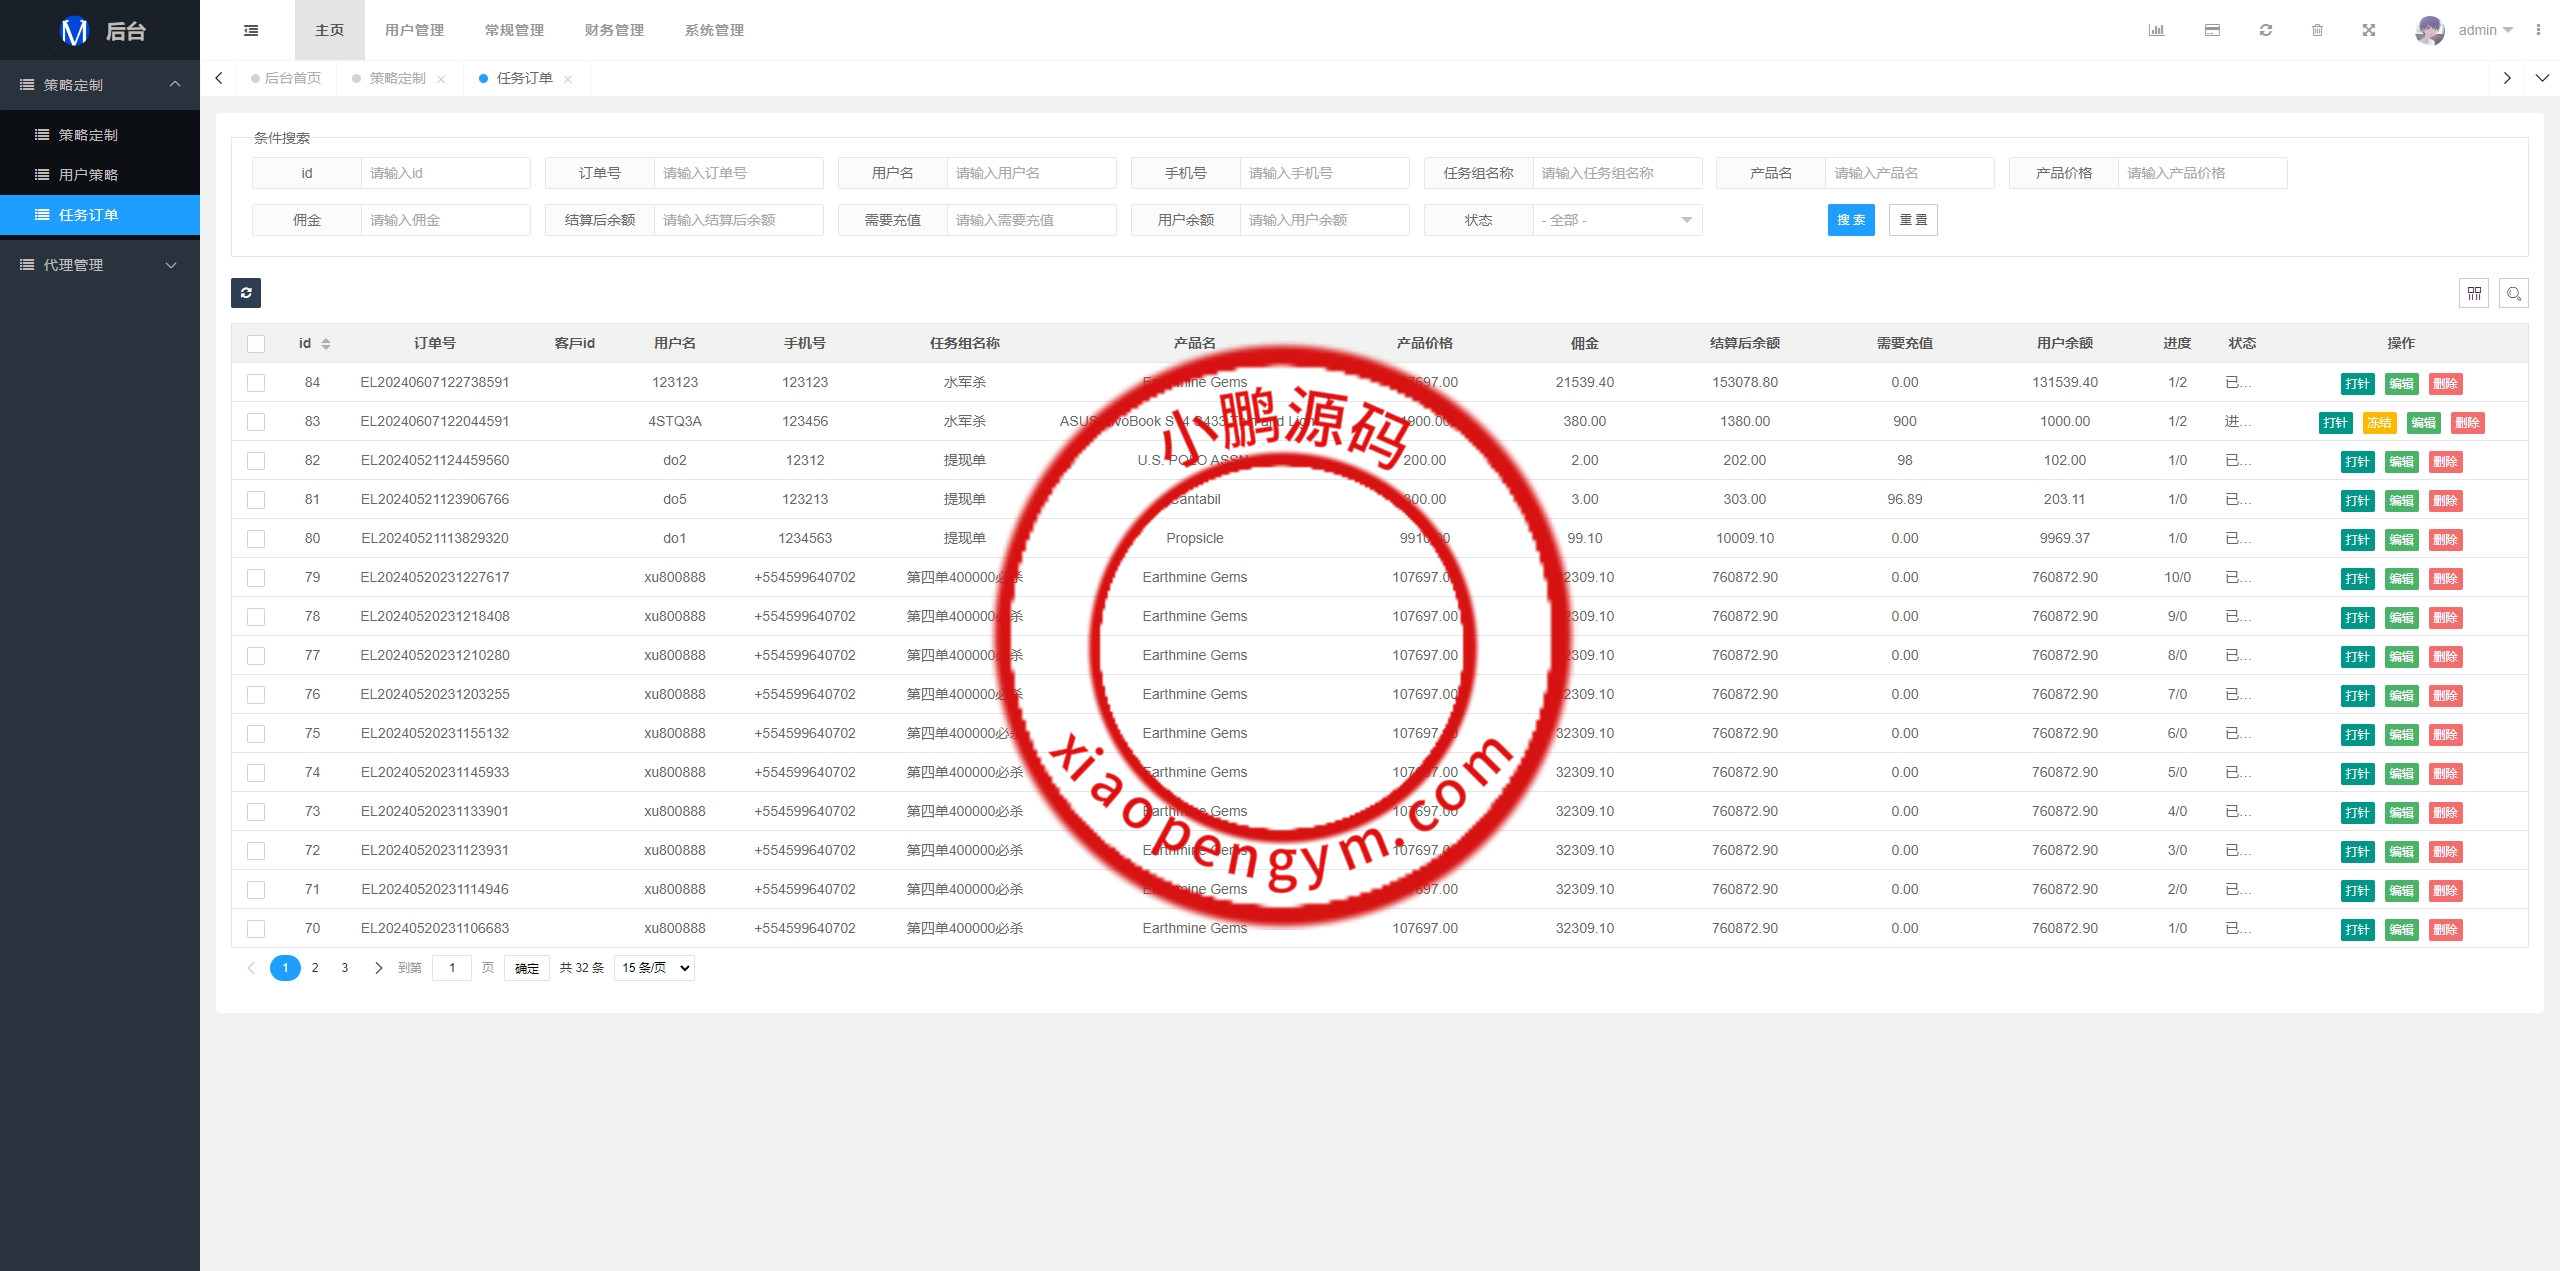Click the sidebar collapse icon in header
Screen dimensions: 2560x1271
click(251, 30)
